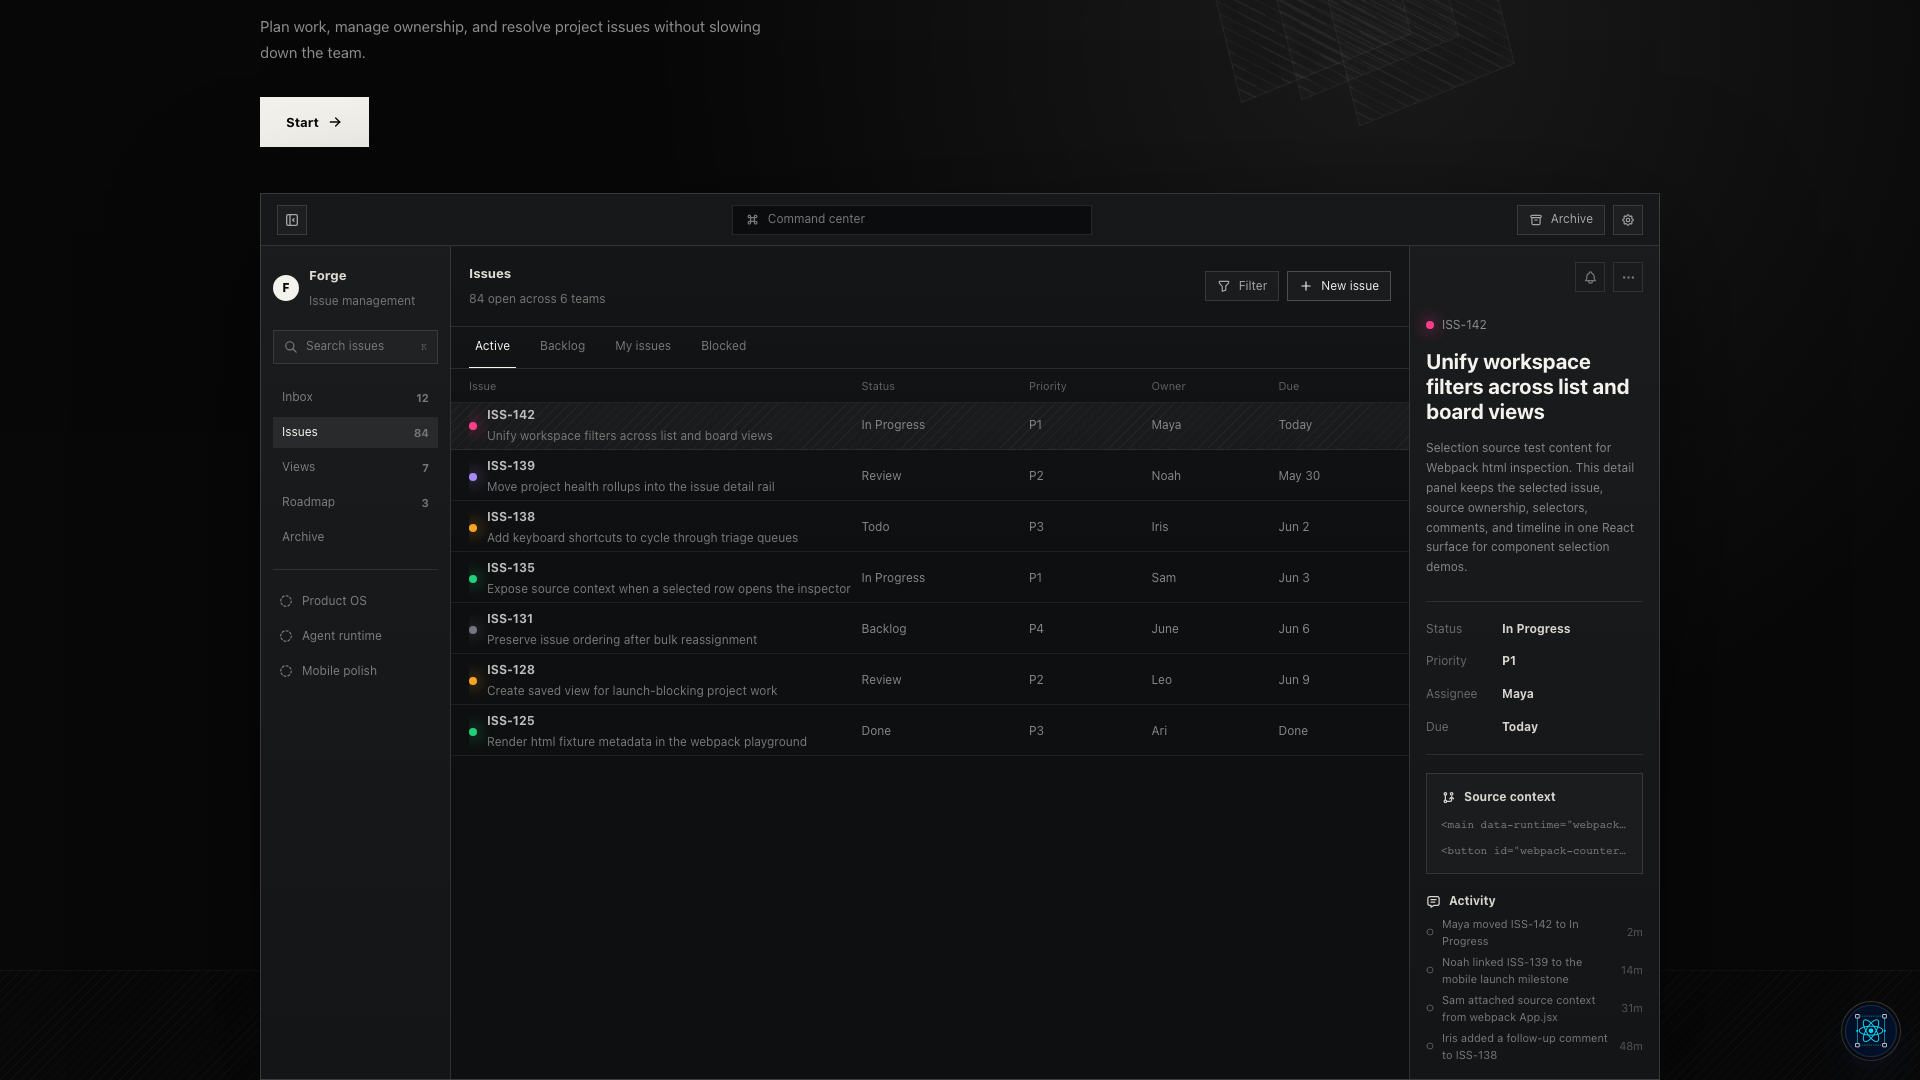Open the Archive button in top bar
This screenshot has width=1920, height=1080.
(x=1560, y=220)
